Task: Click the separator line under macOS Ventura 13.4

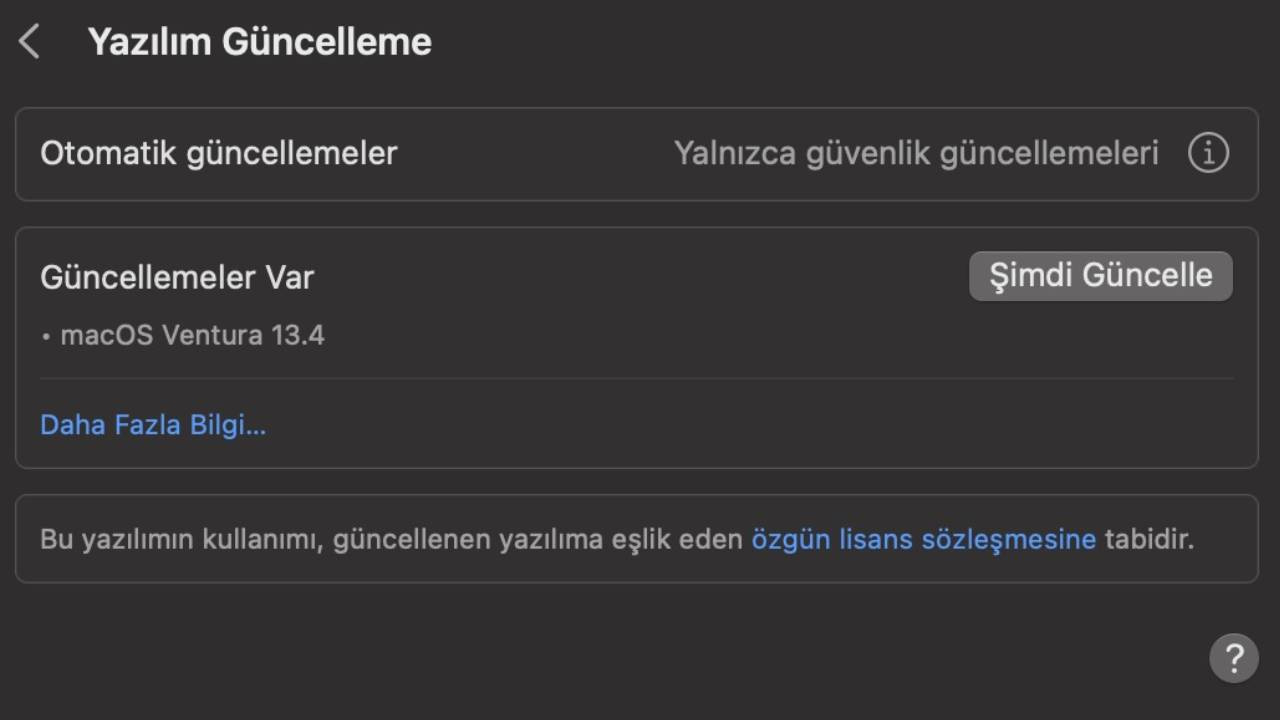Action: pos(637,379)
